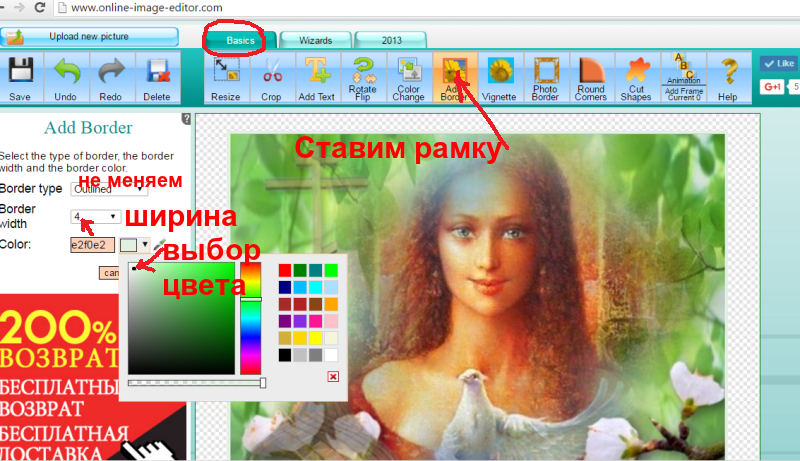Open the Animation tool

[x=684, y=68]
